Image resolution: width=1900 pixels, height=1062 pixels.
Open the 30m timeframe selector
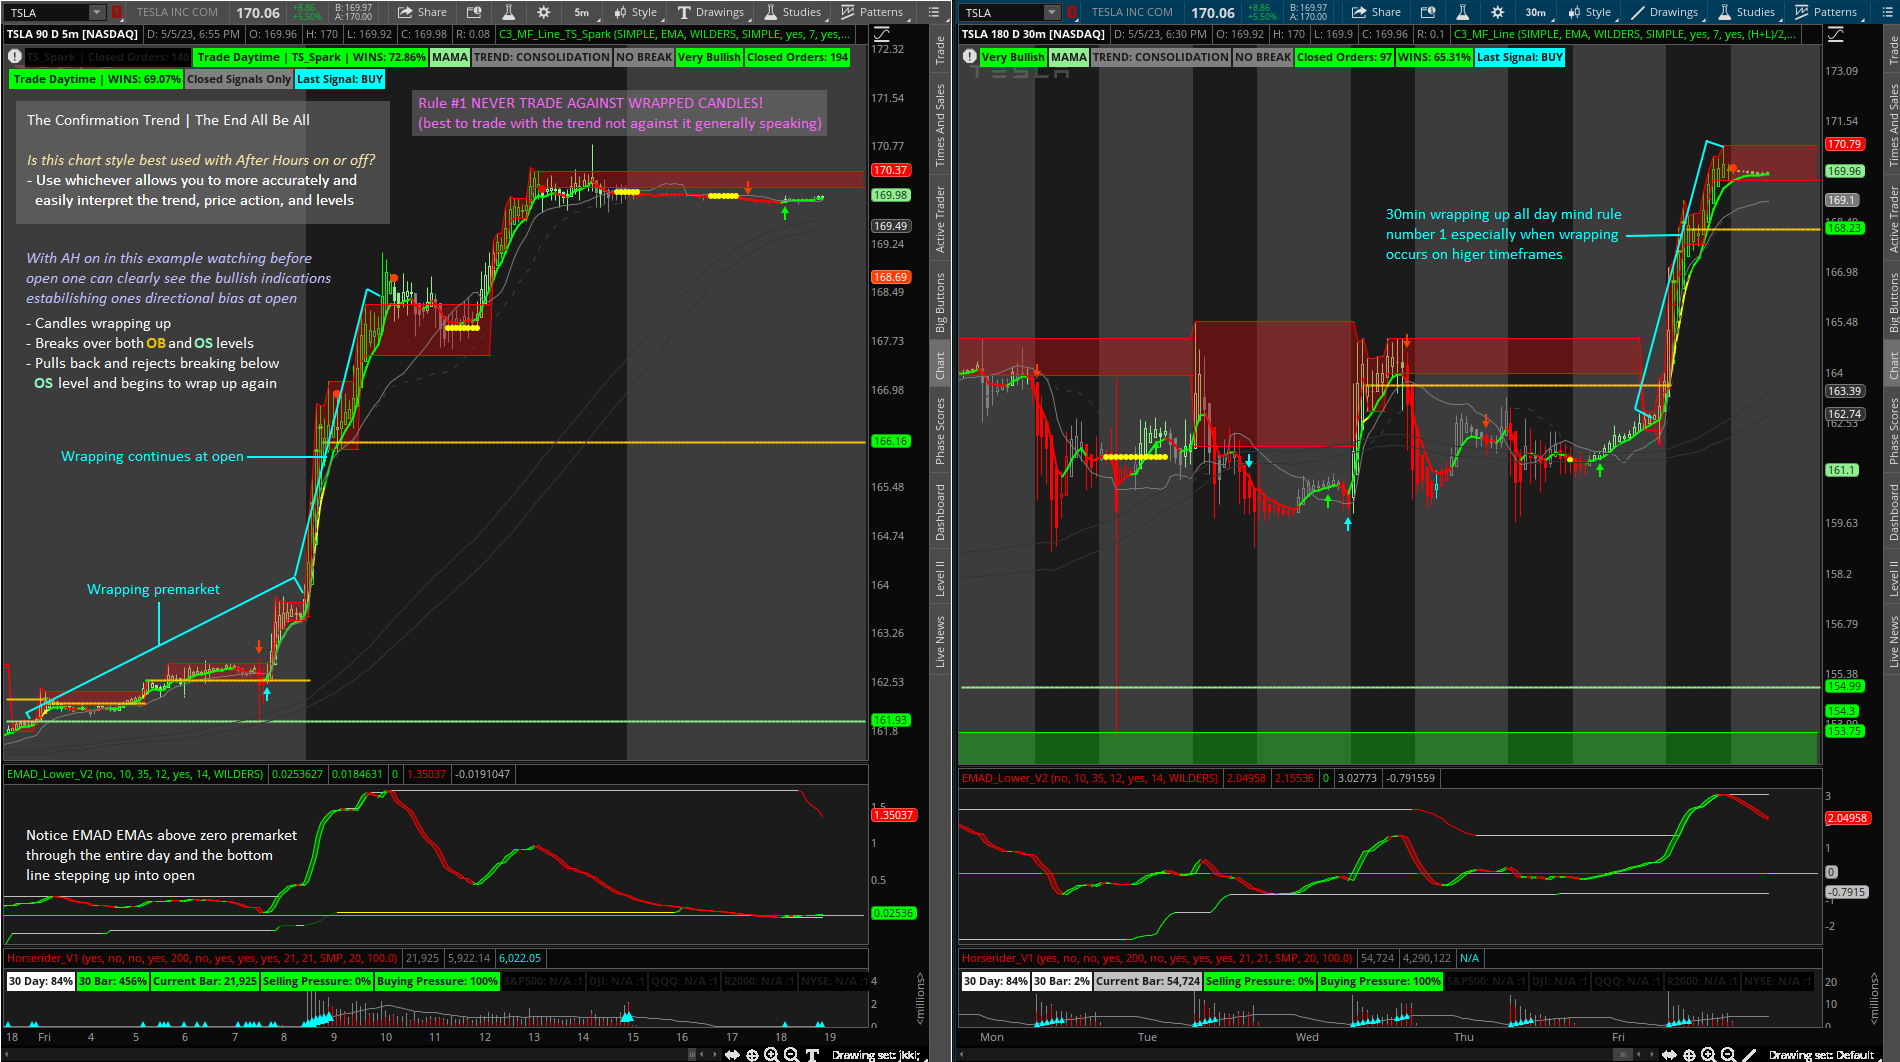(x=1535, y=12)
